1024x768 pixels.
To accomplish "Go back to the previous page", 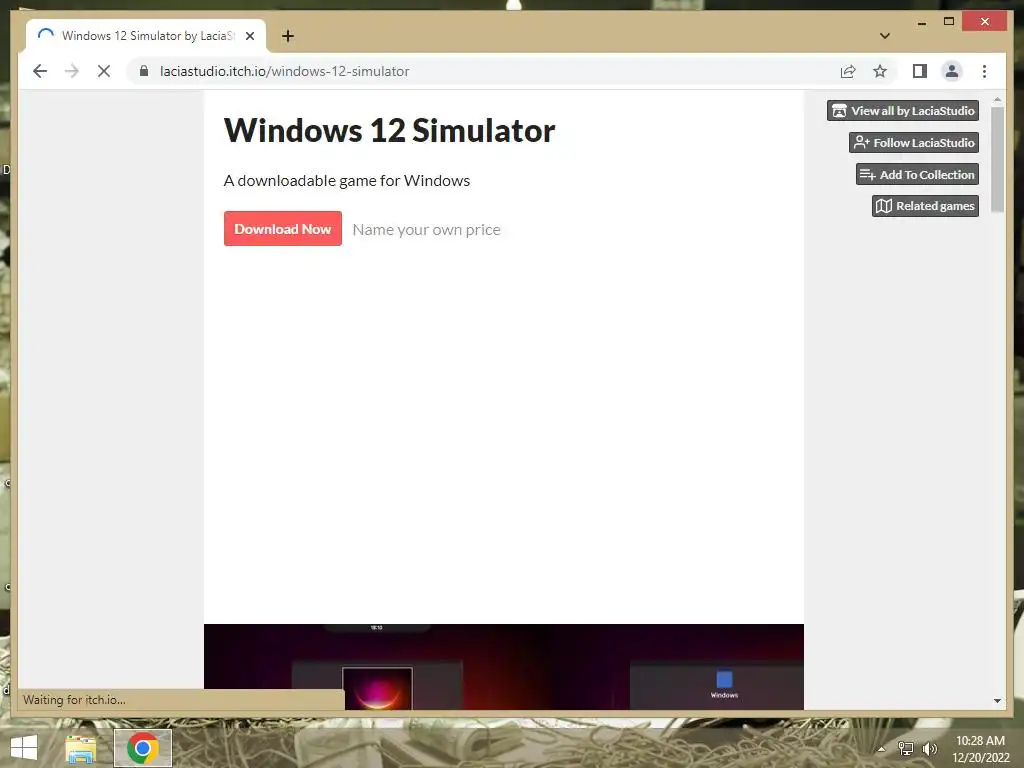I will [x=40, y=71].
